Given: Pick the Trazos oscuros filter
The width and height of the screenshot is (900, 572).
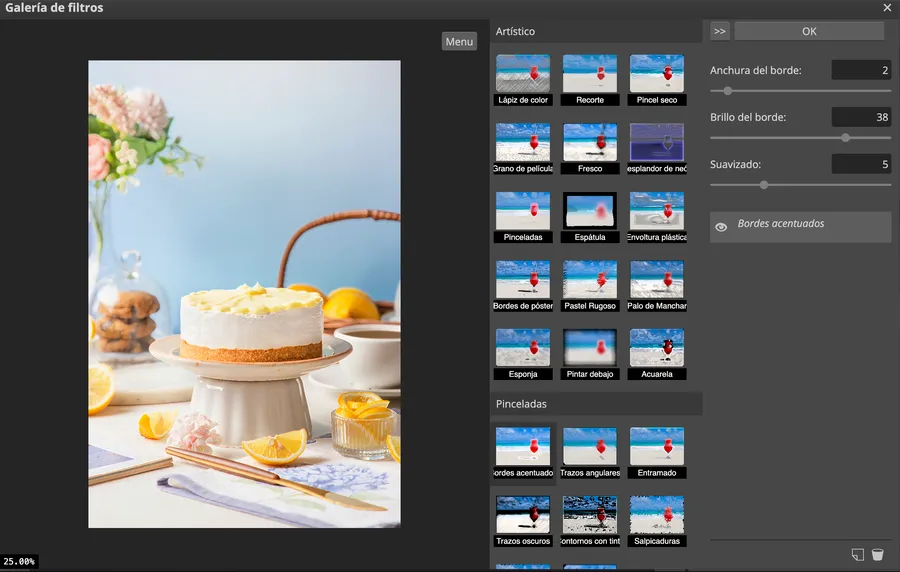Looking at the screenshot, I should [x=523, y=520].
